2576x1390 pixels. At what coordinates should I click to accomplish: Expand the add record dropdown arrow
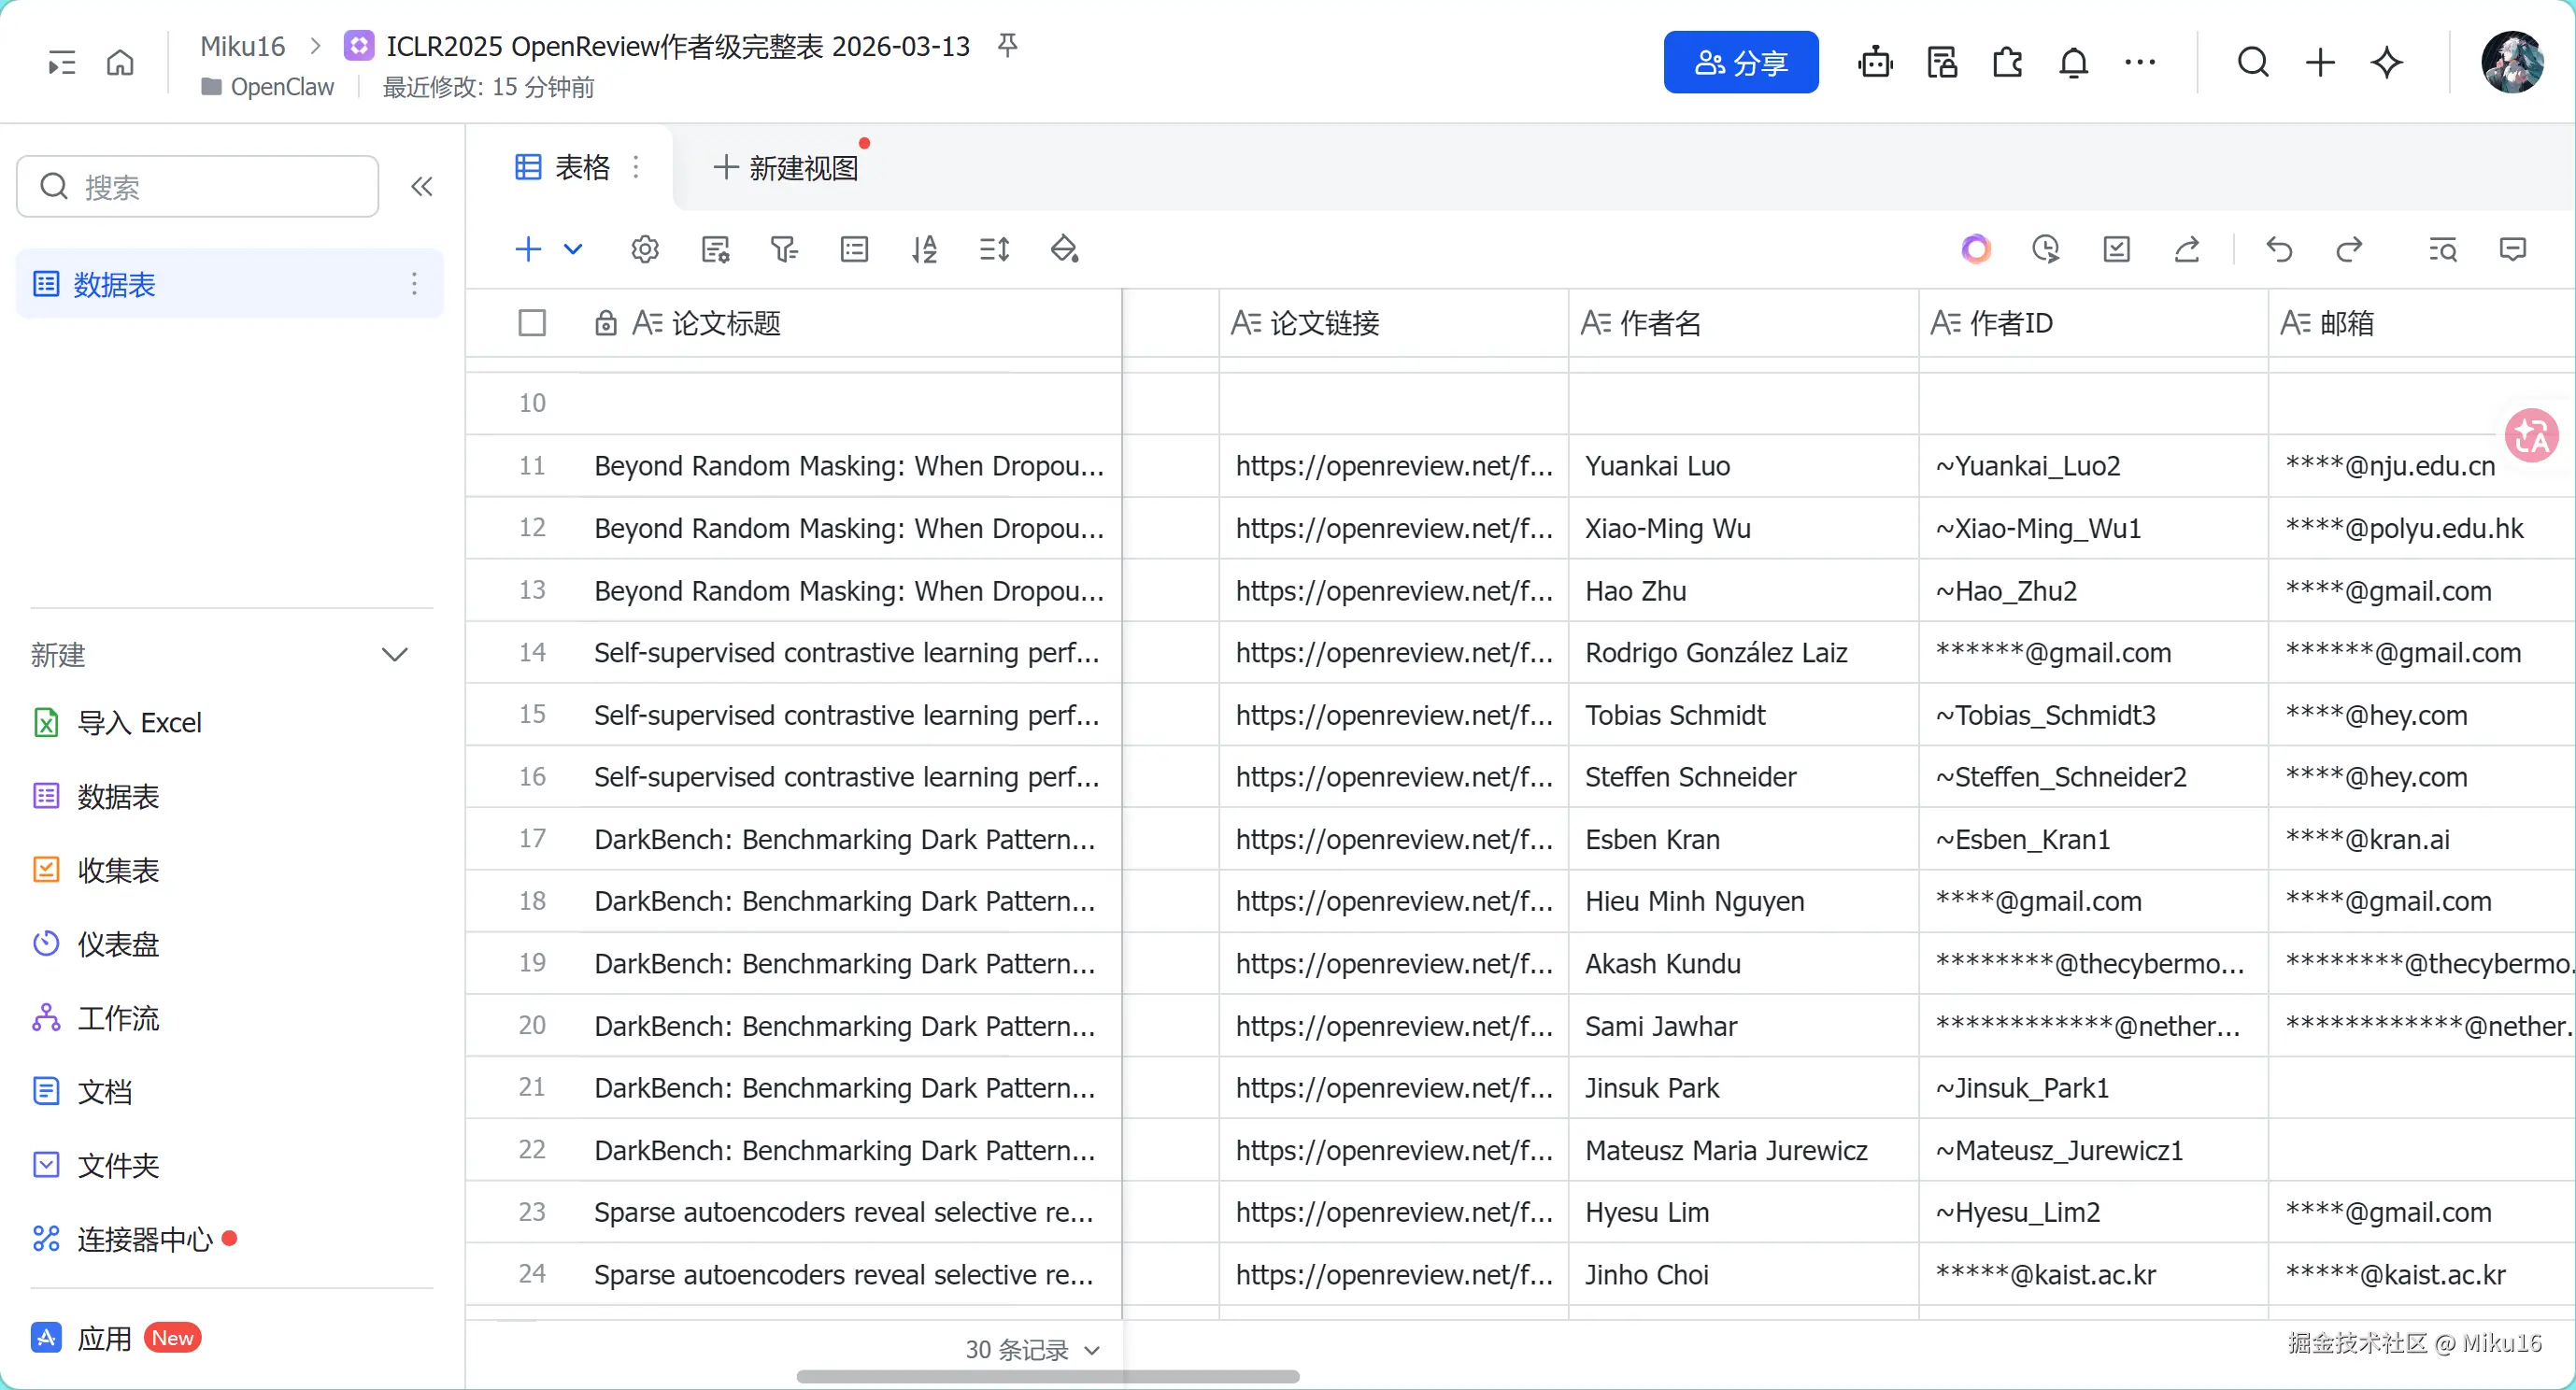(x=573, y=249)
